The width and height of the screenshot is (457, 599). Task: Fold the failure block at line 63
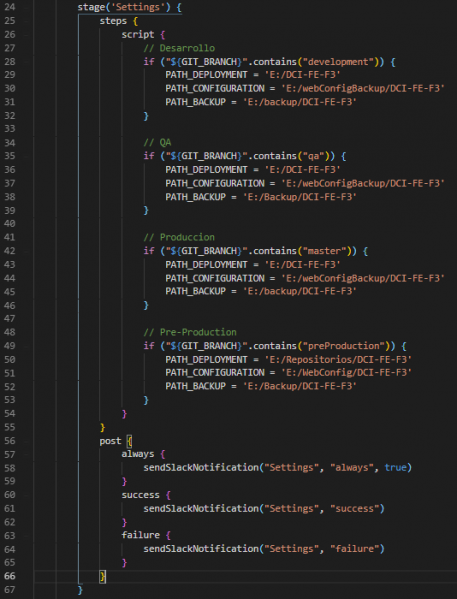coord(26,535)
